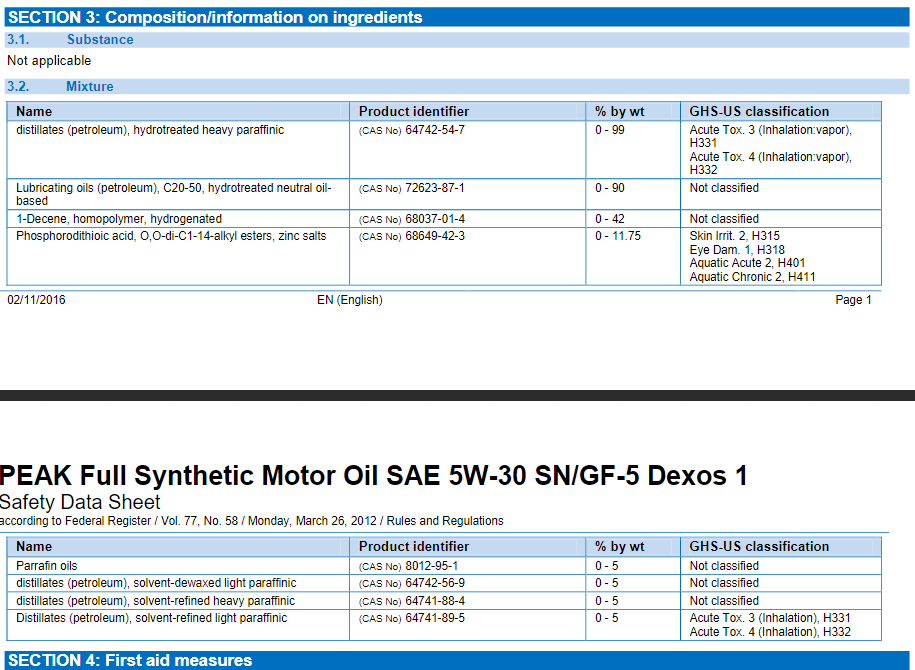Click CAS number 64741-88-4
The image size is (915, 670).
(435, 601)
